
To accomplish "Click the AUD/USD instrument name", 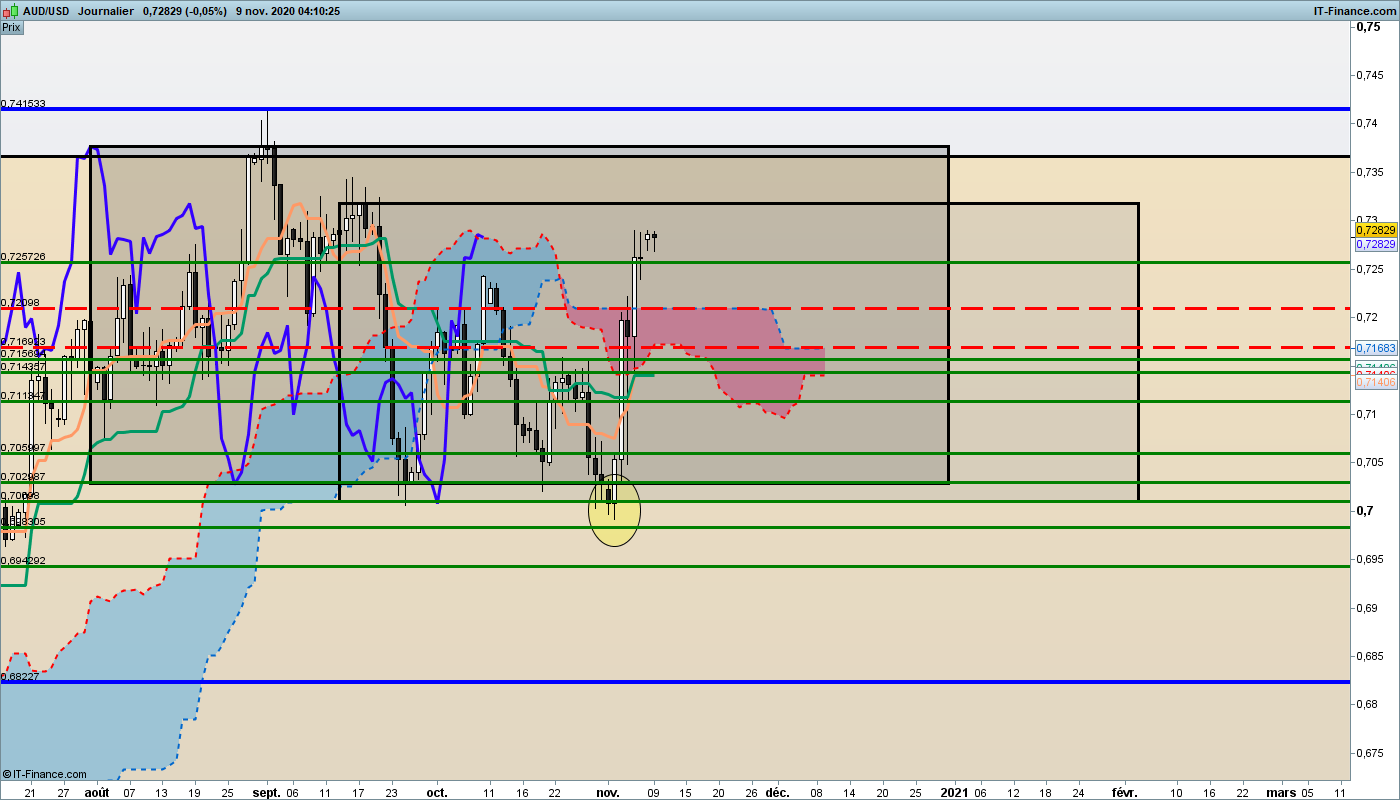I will point(46,10).
